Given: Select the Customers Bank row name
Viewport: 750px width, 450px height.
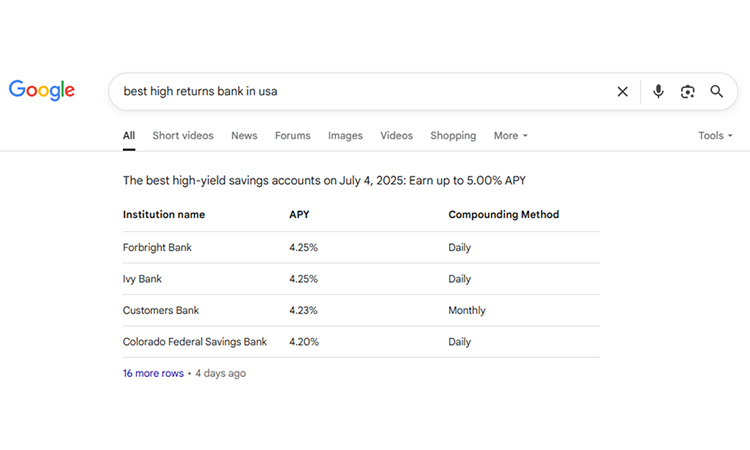Looking at the screenshot, I should click(x=161, y=310).
